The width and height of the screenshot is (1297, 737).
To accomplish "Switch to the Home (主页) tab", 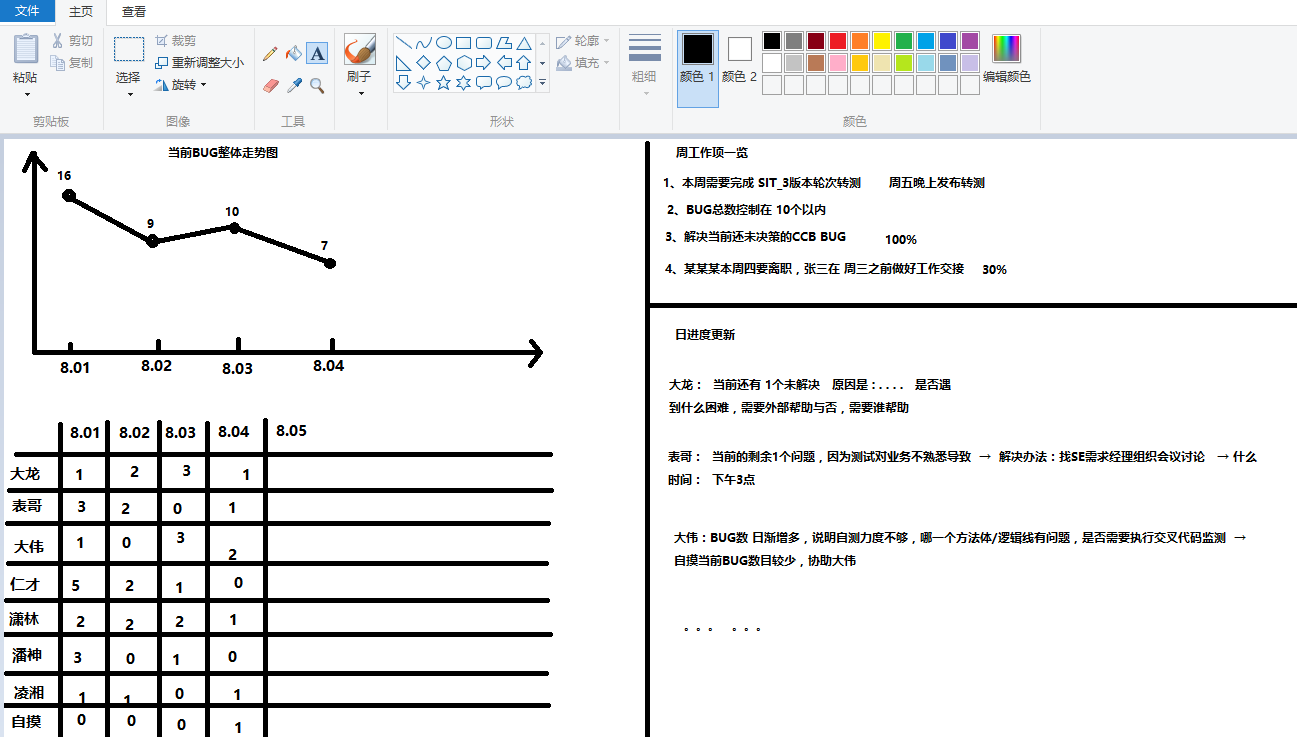I will [81, 11].
